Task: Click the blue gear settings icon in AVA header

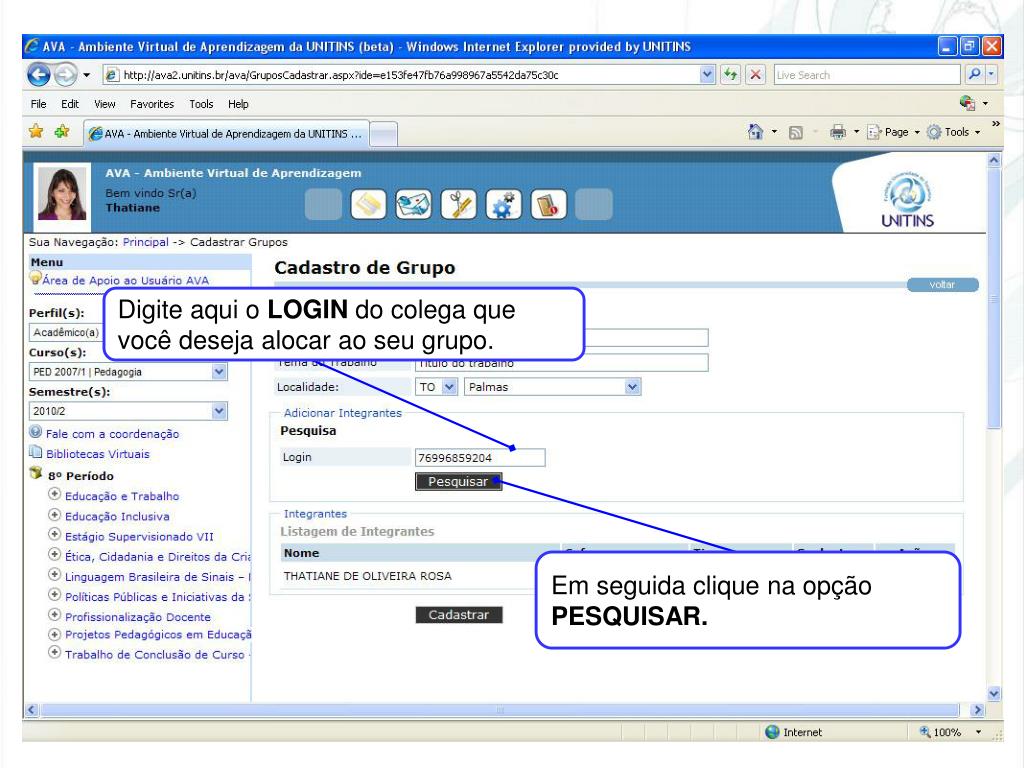Action: click(x=504, y=204)
